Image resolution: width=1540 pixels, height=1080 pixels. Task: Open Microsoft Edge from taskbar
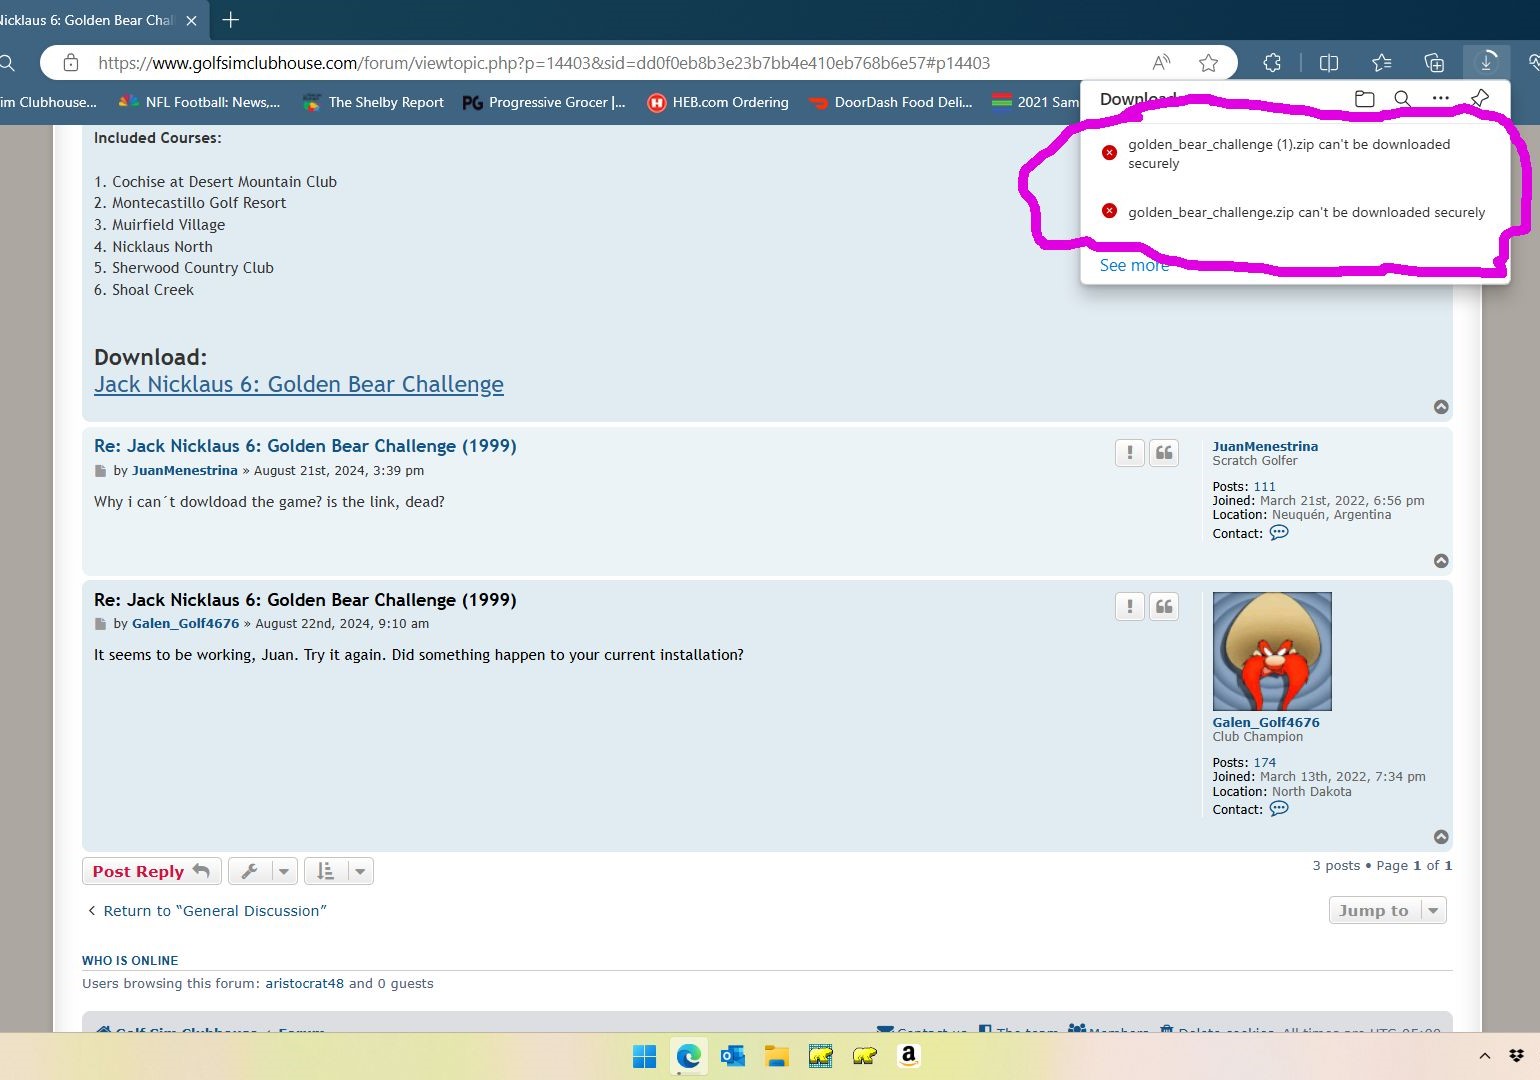coord(688,1056)
